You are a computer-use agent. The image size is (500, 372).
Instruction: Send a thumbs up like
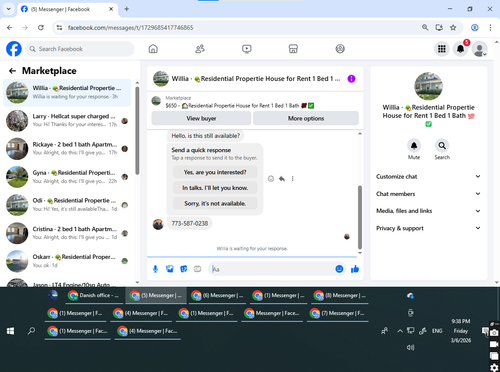(355, 269)
